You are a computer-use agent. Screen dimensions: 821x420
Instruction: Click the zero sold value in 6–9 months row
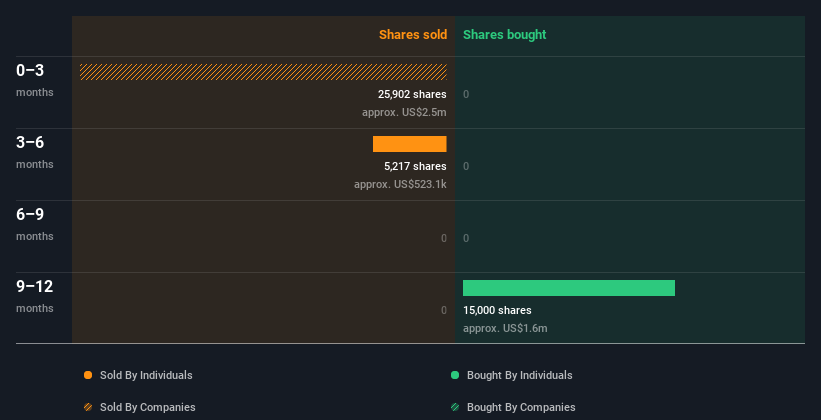[443, 238]
